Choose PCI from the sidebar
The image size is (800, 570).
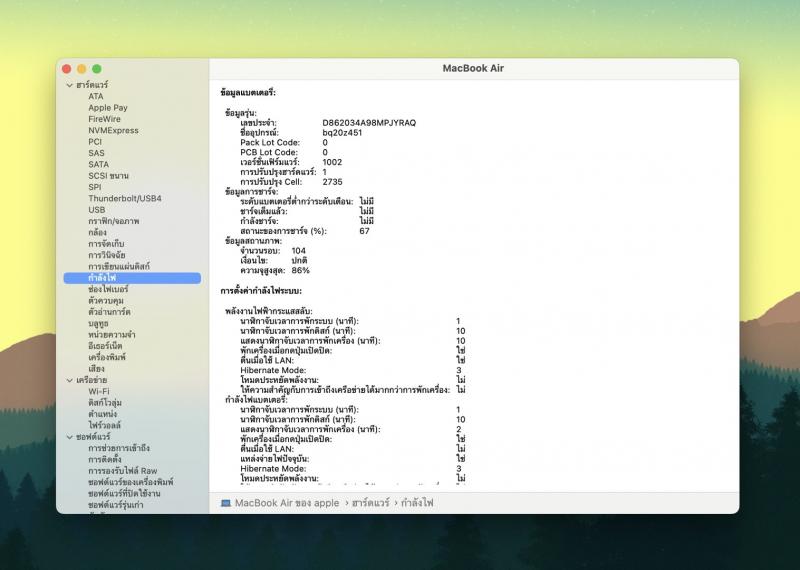pyautogui.click(x=95, y=141)
